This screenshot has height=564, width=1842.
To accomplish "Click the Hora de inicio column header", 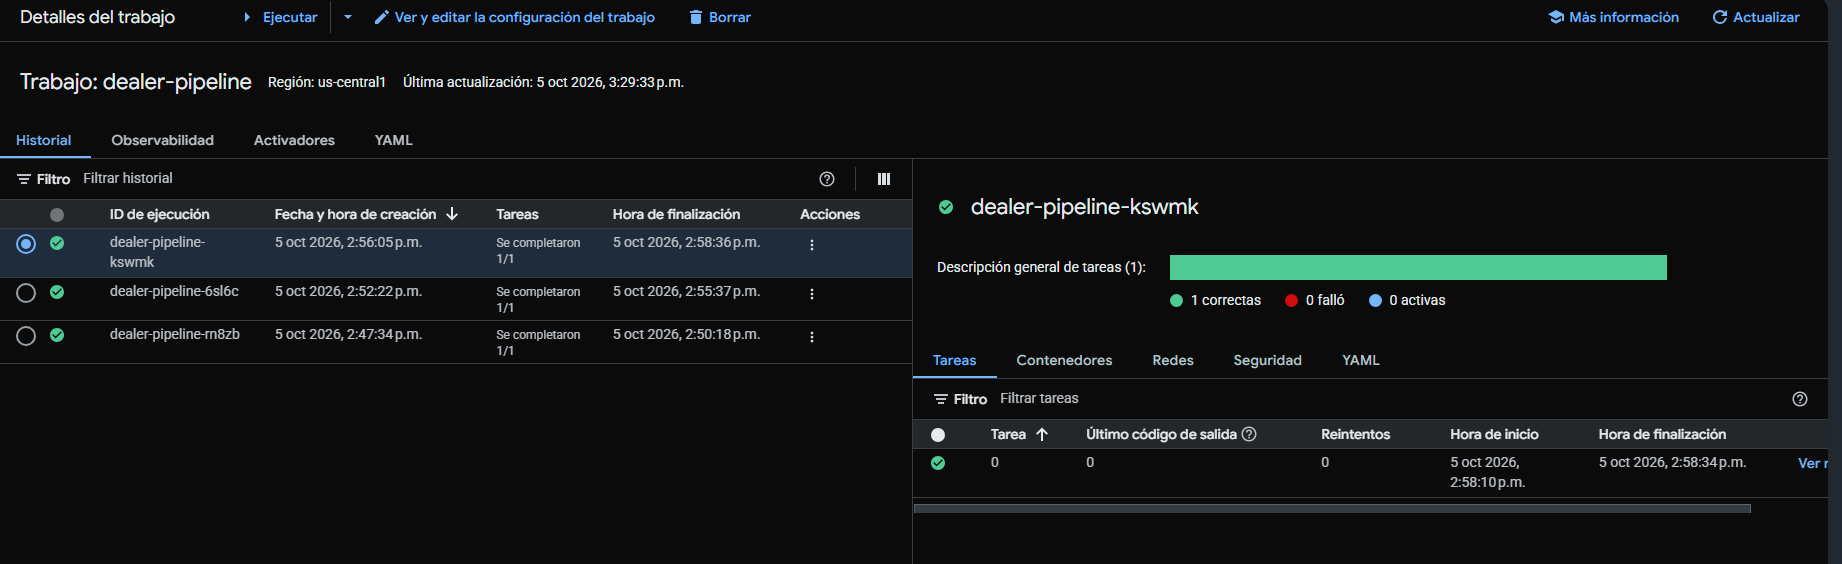I will (1495, 434).
